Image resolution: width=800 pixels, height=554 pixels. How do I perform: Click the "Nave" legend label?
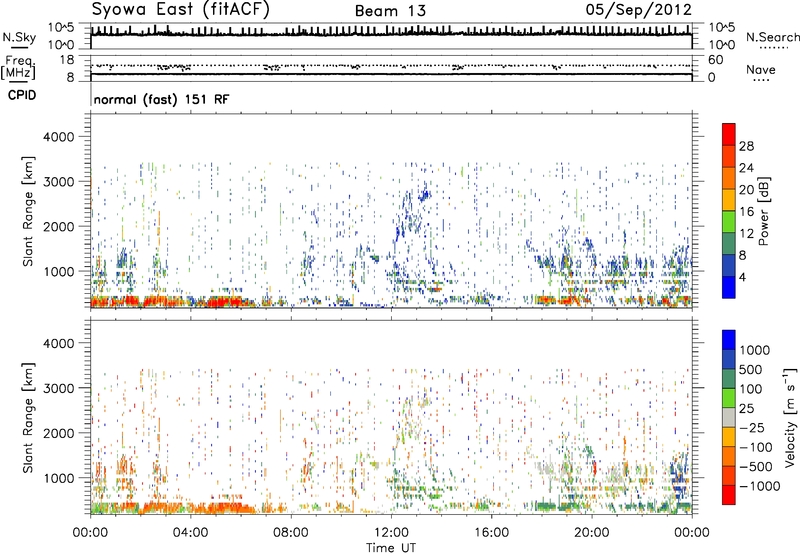(761, 69)
